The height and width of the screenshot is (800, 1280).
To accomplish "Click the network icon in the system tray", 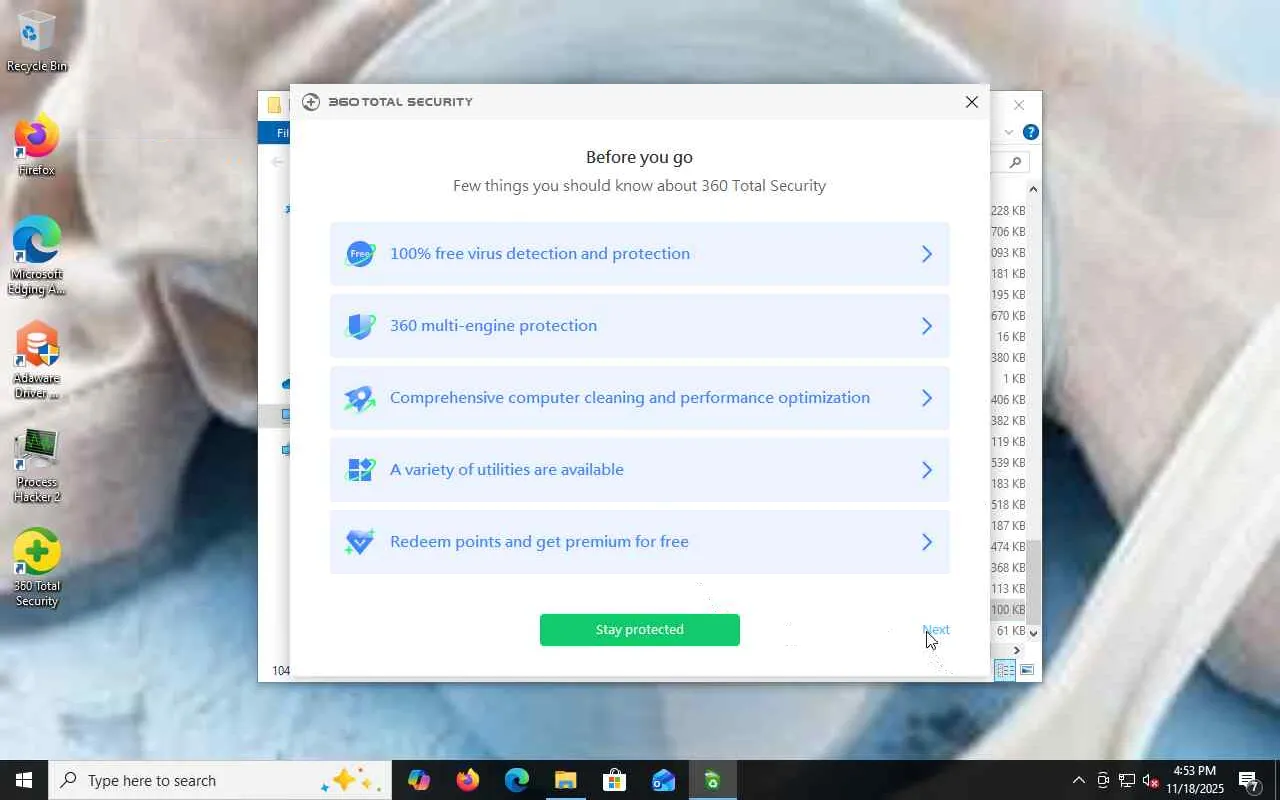I will [x=1127, y=780].
